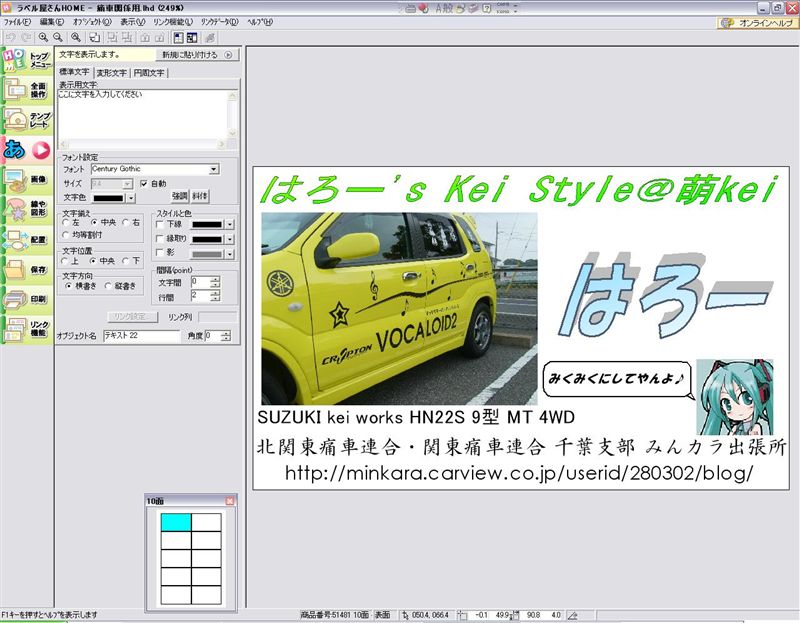Click the overlapping-squares toolbar icon after magnifiers

(x=94, y=37)
